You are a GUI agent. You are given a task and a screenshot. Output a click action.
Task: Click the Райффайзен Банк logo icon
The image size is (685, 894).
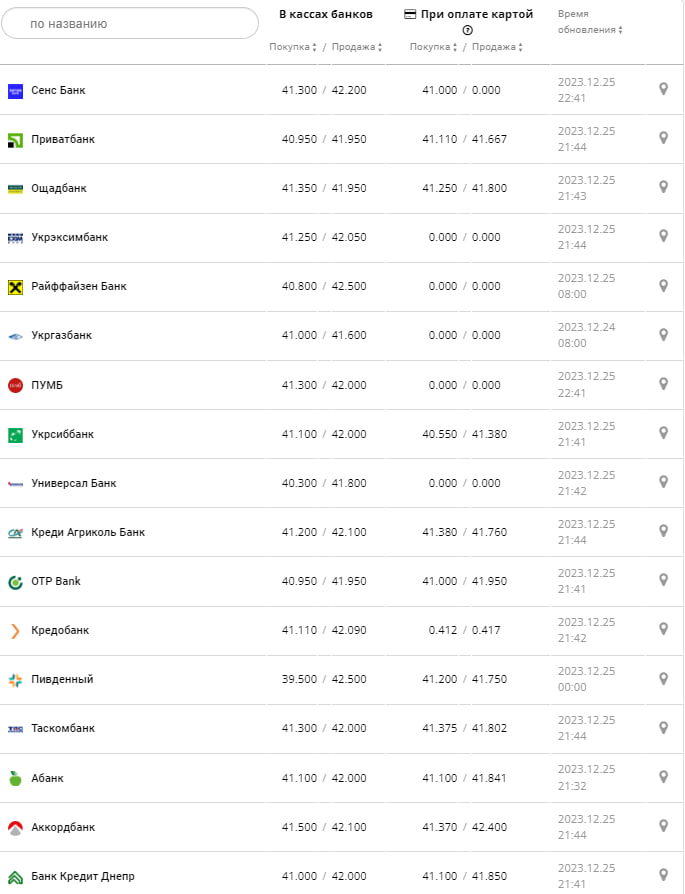tap(15, 287)
